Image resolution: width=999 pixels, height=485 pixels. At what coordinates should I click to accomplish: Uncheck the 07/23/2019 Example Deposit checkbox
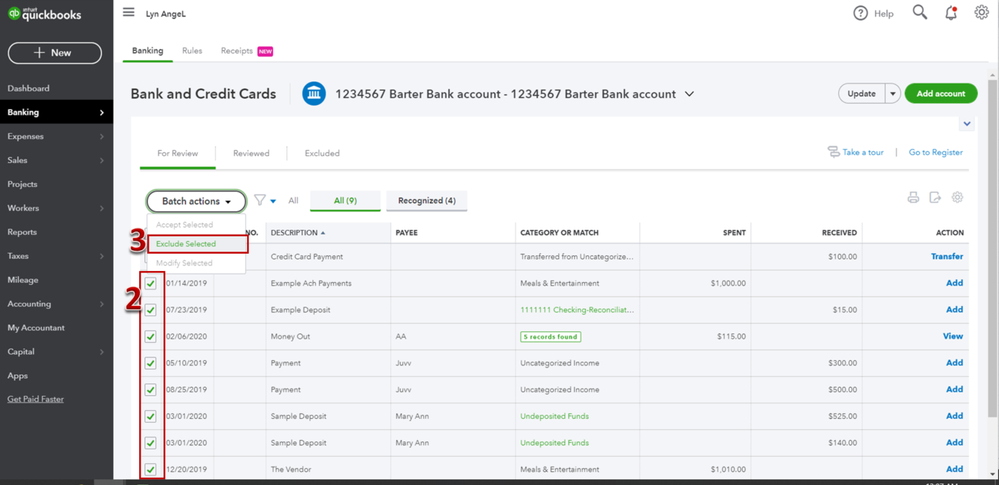(x=151, y=310)
